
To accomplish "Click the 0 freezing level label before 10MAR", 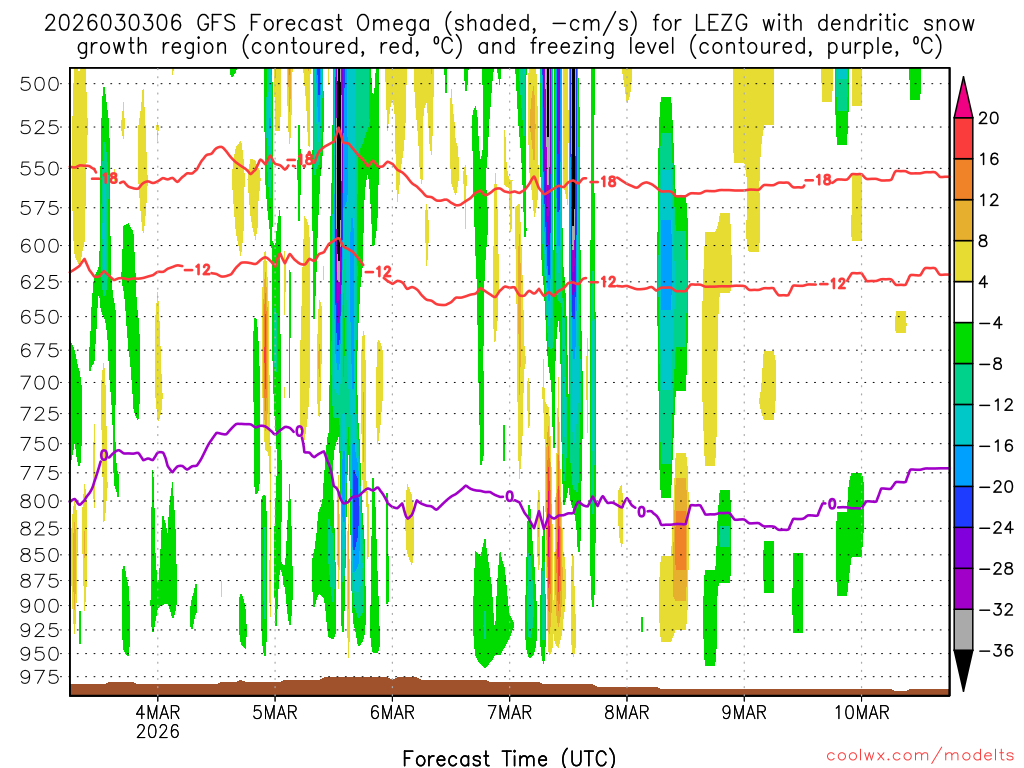I will coord(831,504).
